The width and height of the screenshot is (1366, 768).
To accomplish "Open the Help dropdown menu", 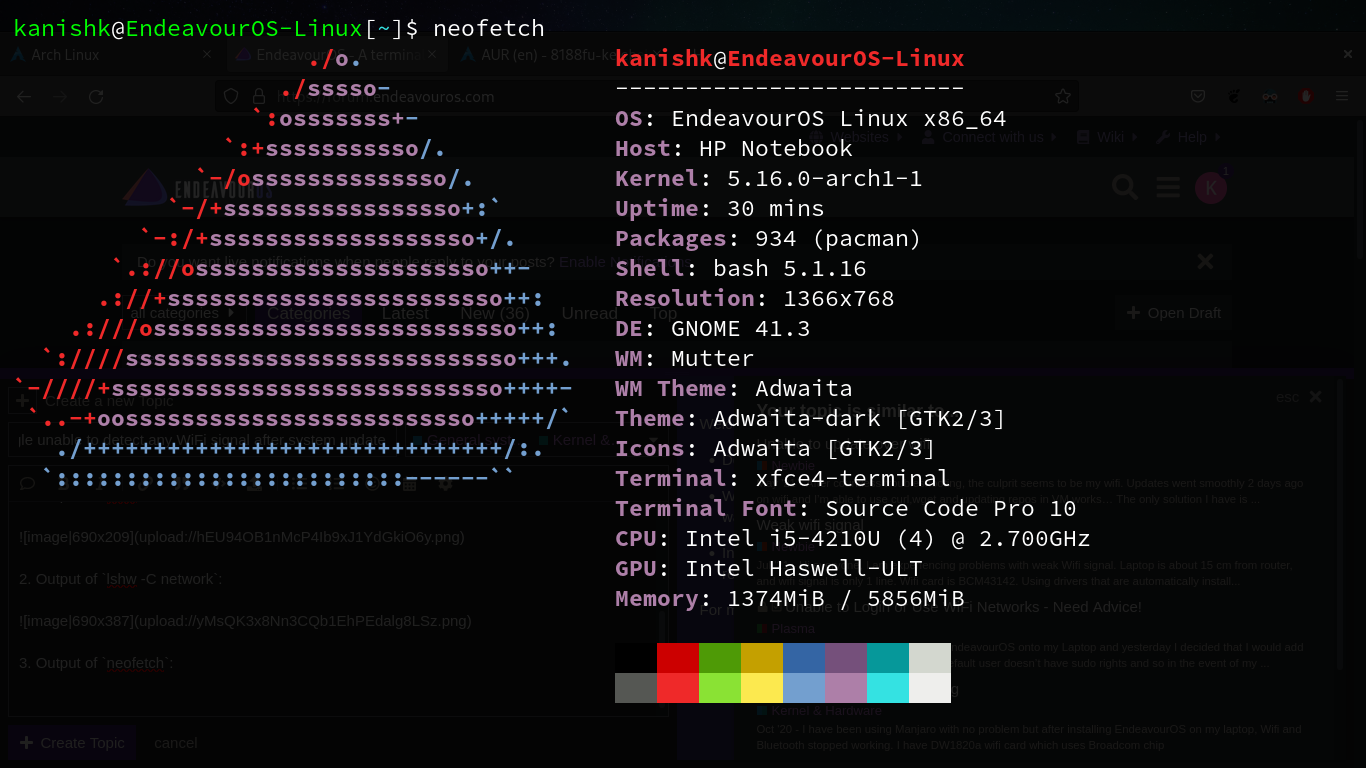I will click(x=1188, y=137).
